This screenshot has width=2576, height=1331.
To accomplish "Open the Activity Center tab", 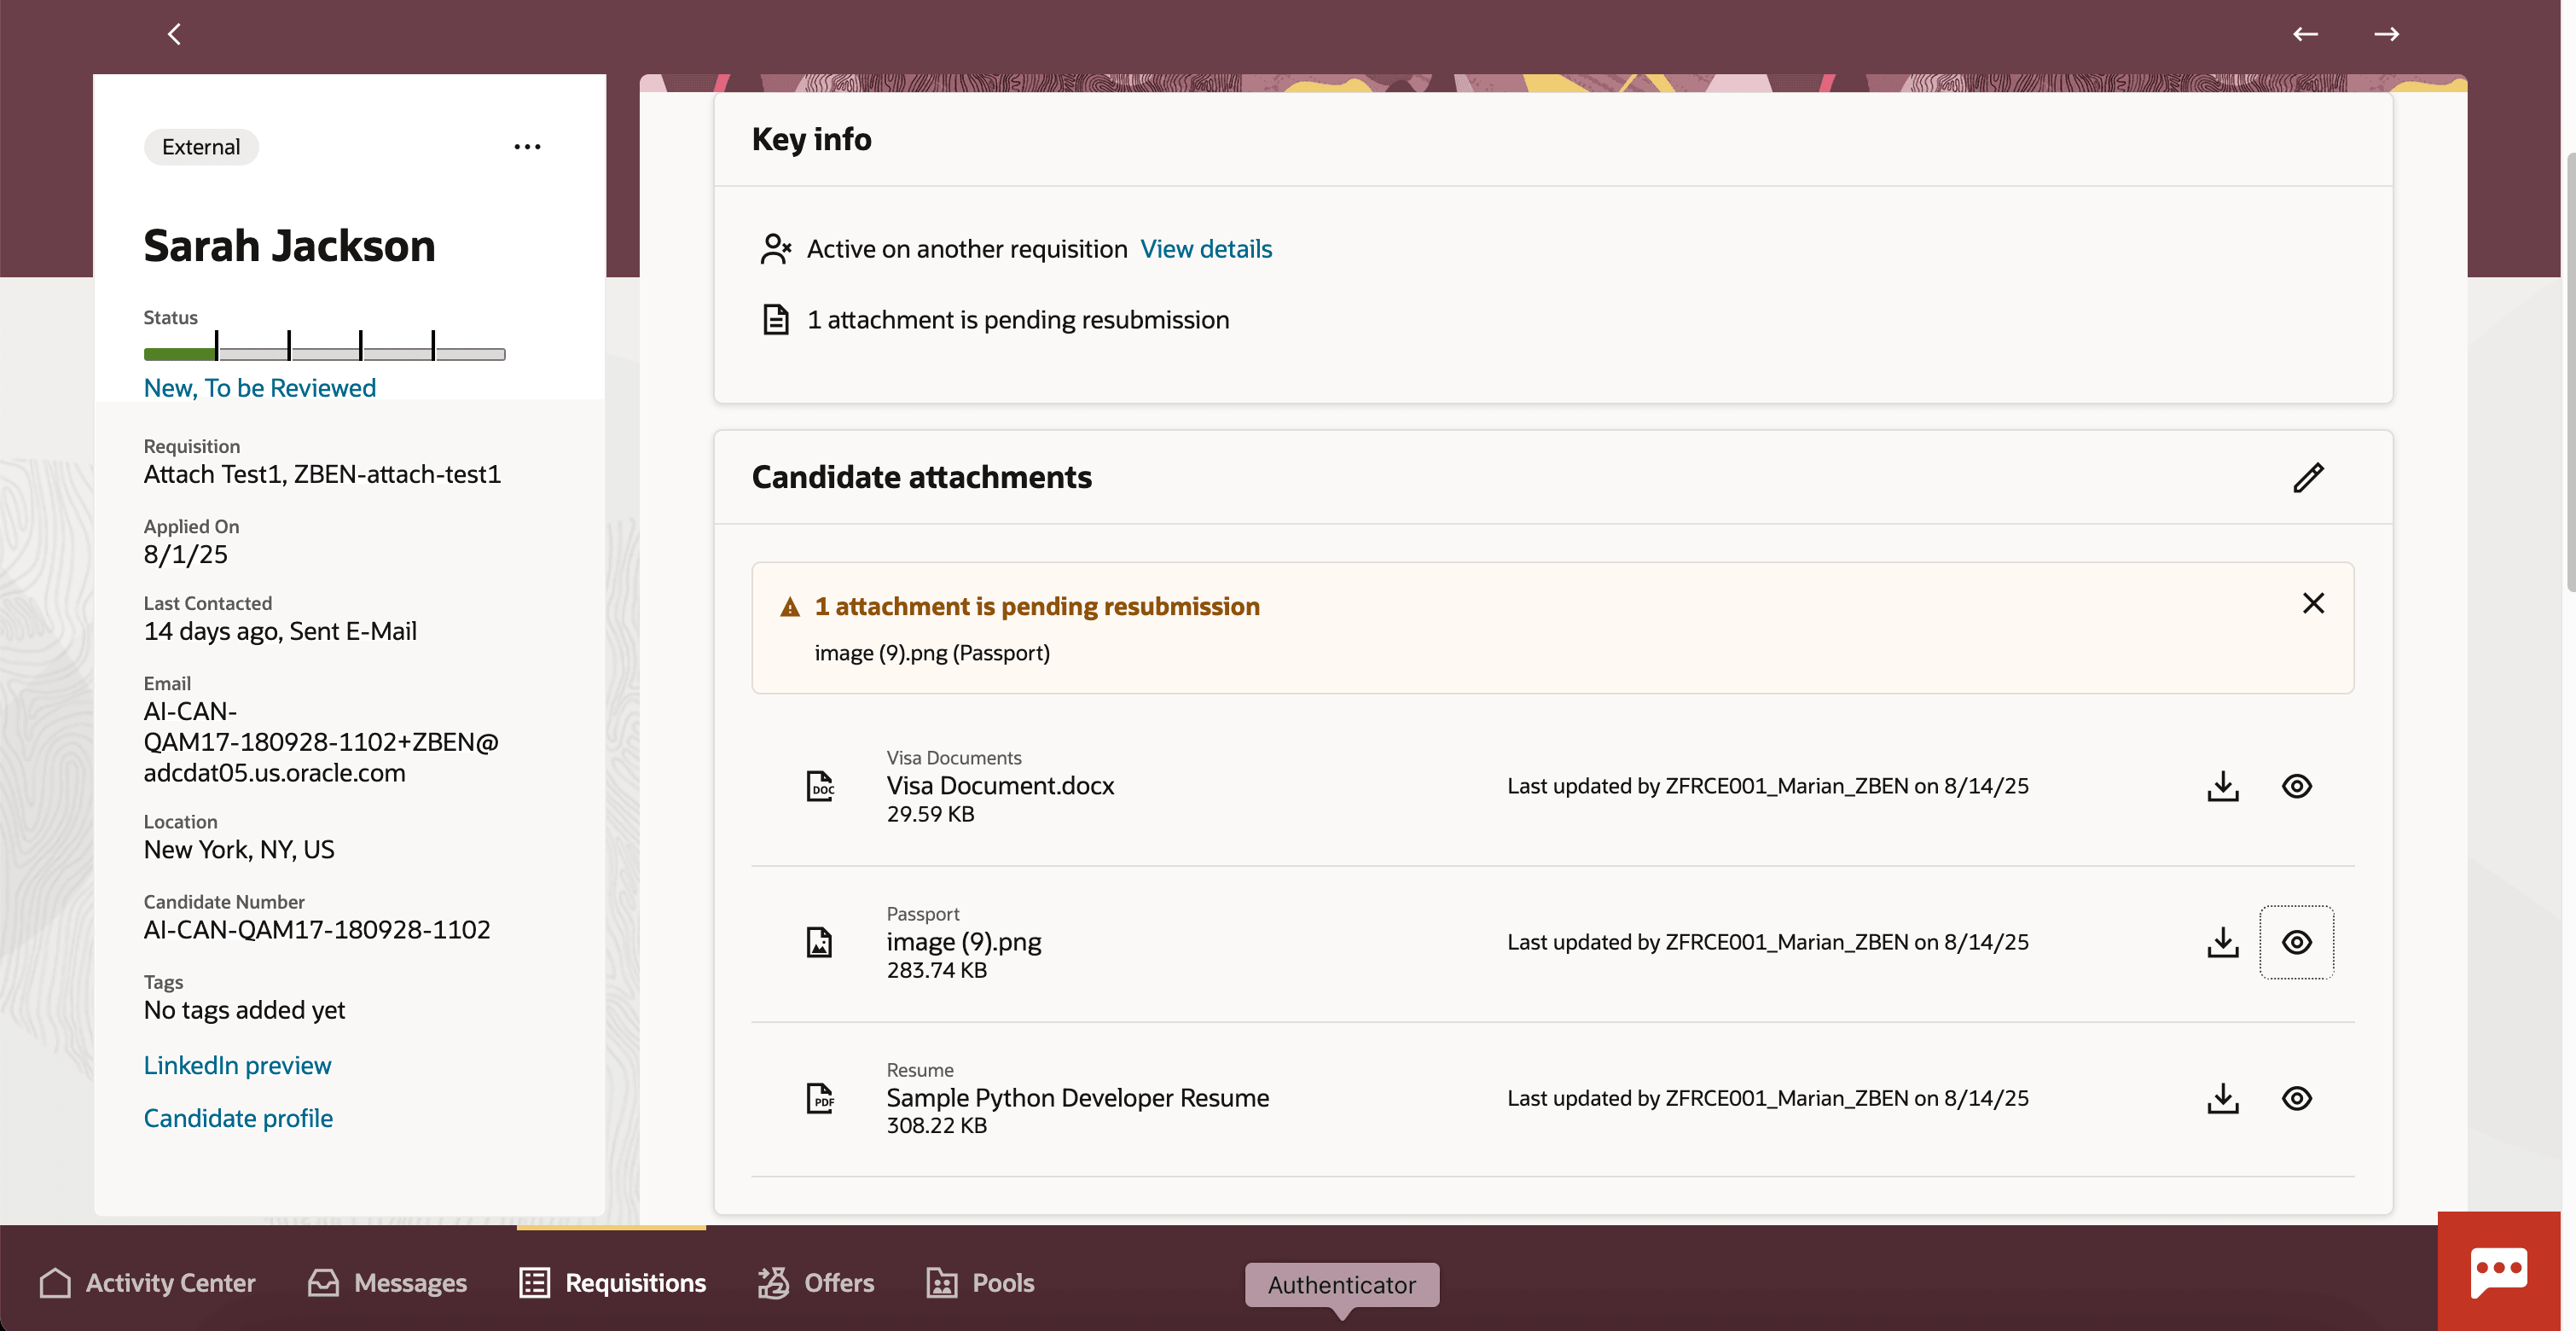I will 148,1282.
